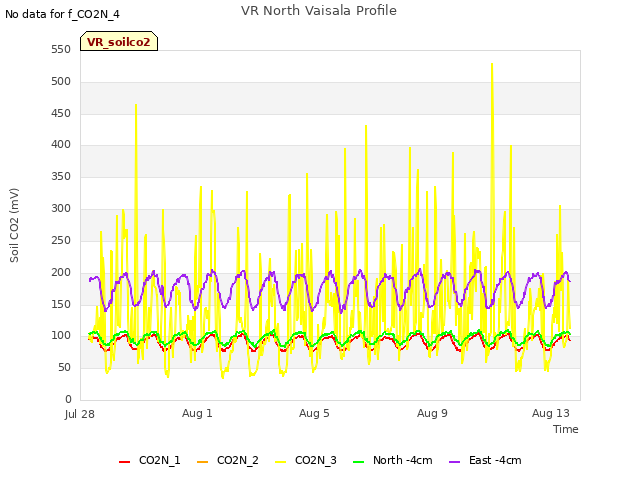Toggle the East -4cm legend label

pos(495,460)
